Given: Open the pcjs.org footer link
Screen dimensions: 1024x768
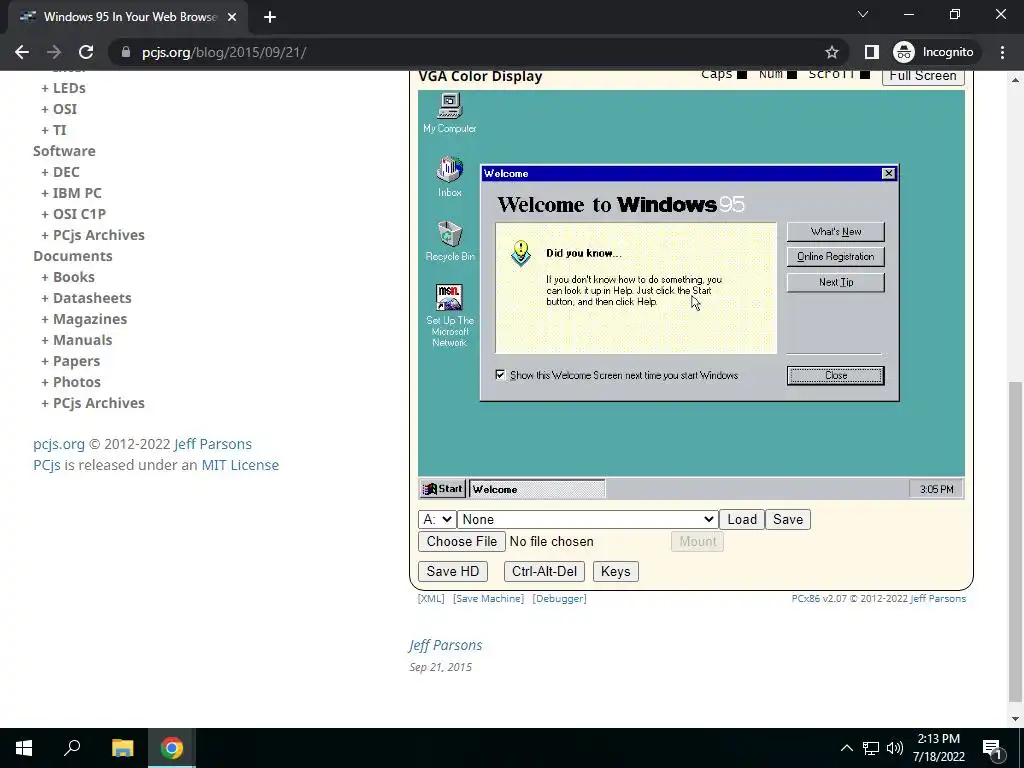Looking at the screenshot, I should click(x=59, y=444).
